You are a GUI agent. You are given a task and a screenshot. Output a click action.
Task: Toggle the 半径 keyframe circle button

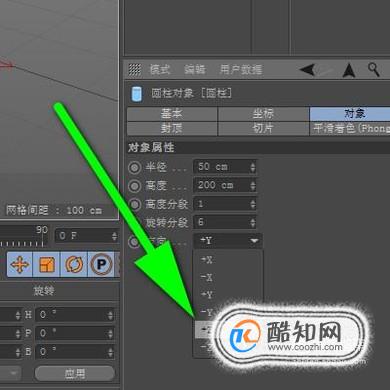point(134,167)
